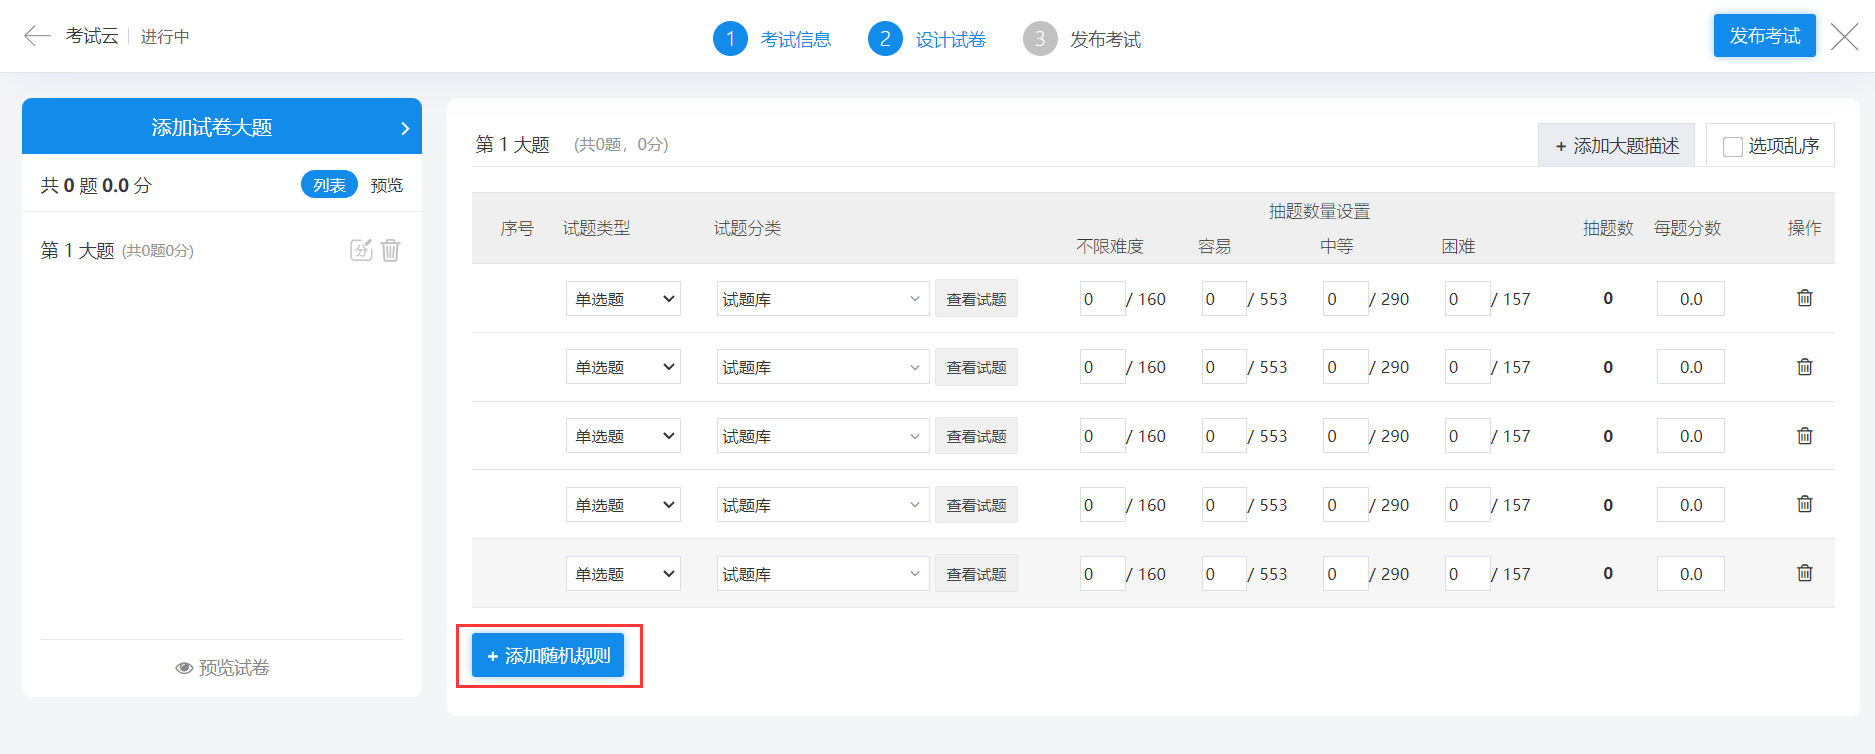The height and width of the screenshot is (754, 1875).
Task: Go to step 1 考试信息
Action: pyautogui.click(x=772, y=39)
